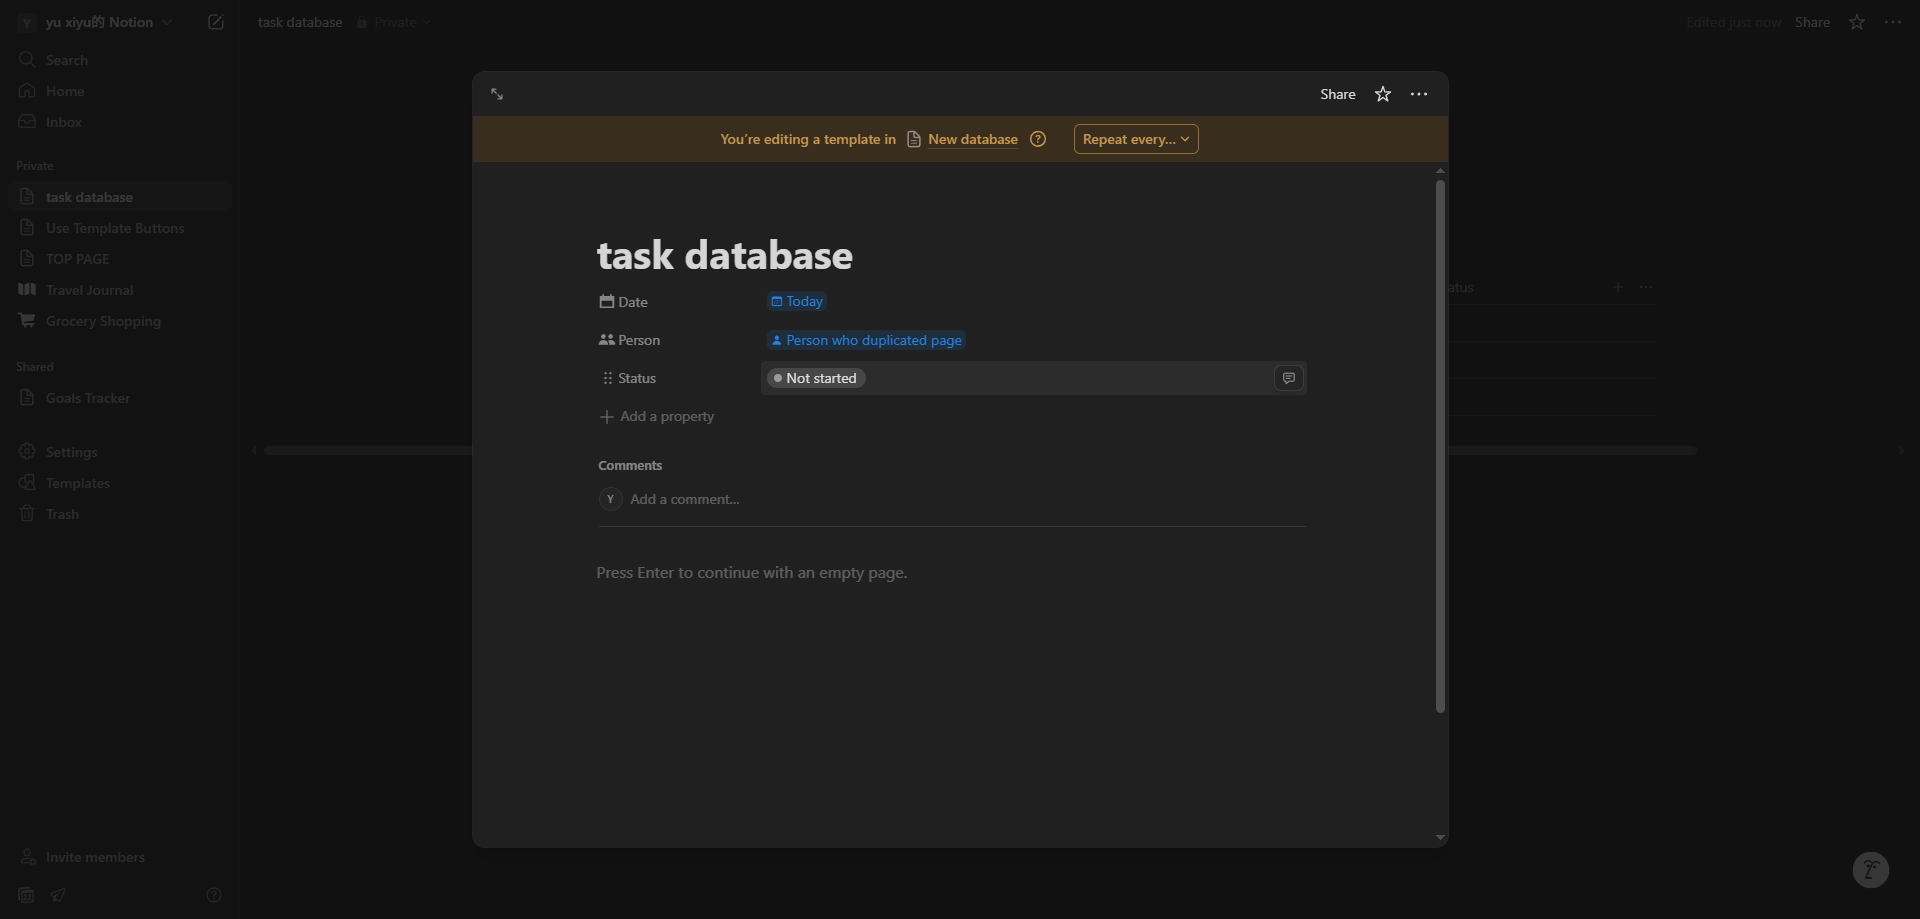Image resolution: width=1920 pixels, height=919 pixels.
Task: Open Templates from sidebar
Action: [x=118, y=483]
